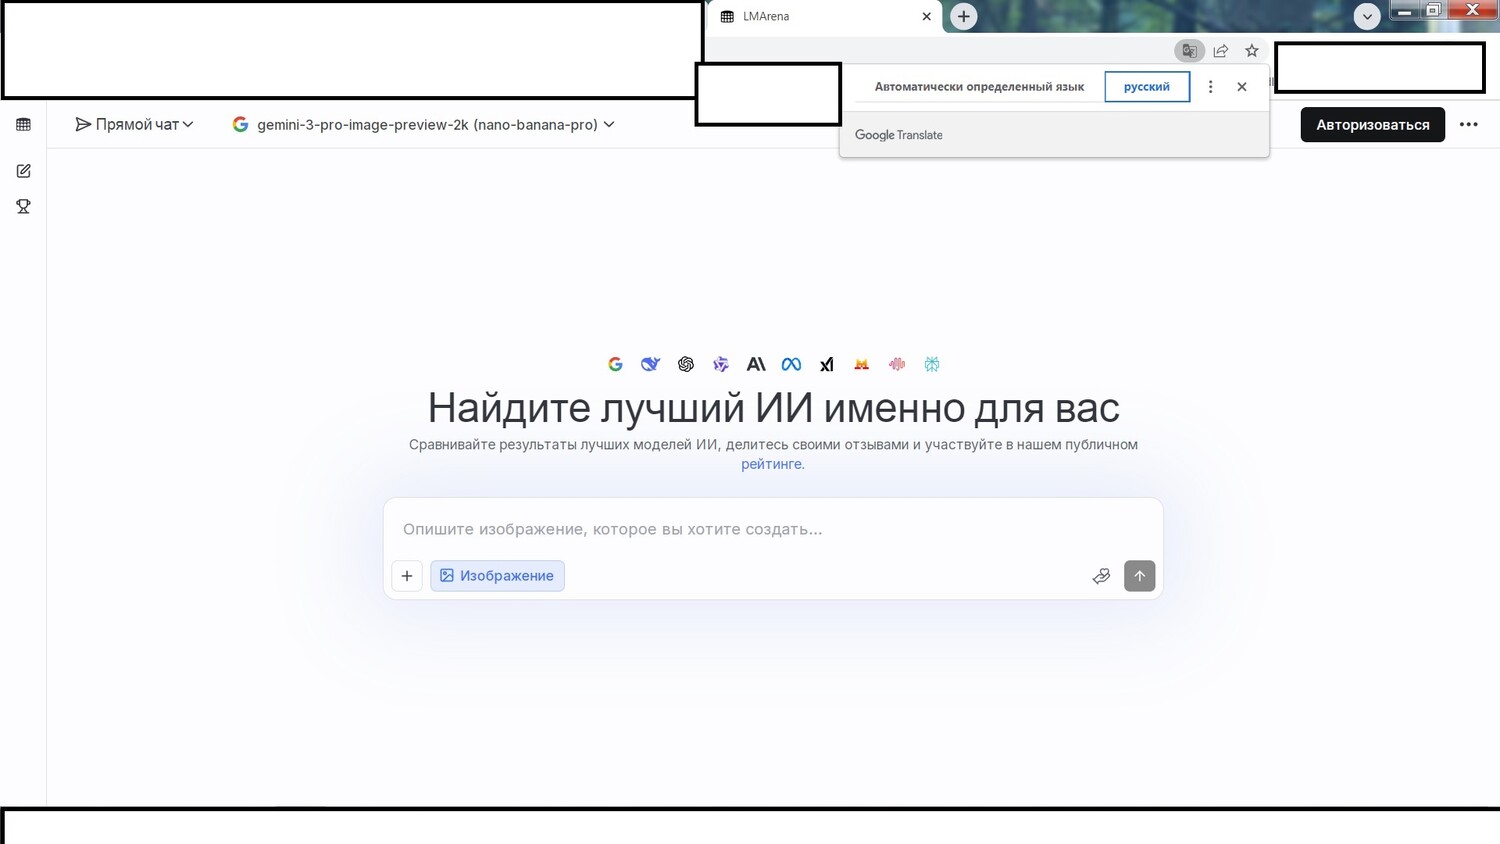Close the Google Translate popup
The width and height of the screenshot is (1500, 844).
pyautogui.click(x=1241, y=87)
